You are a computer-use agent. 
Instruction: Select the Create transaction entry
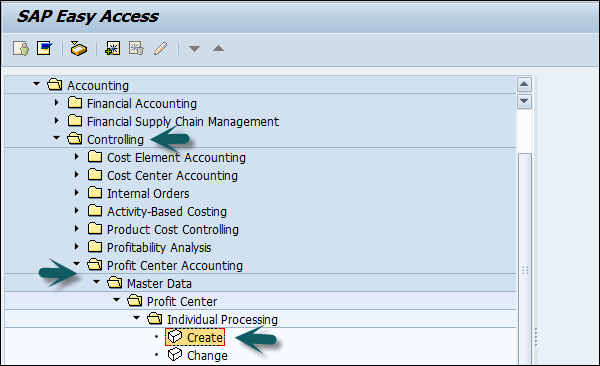click(195, 337)
